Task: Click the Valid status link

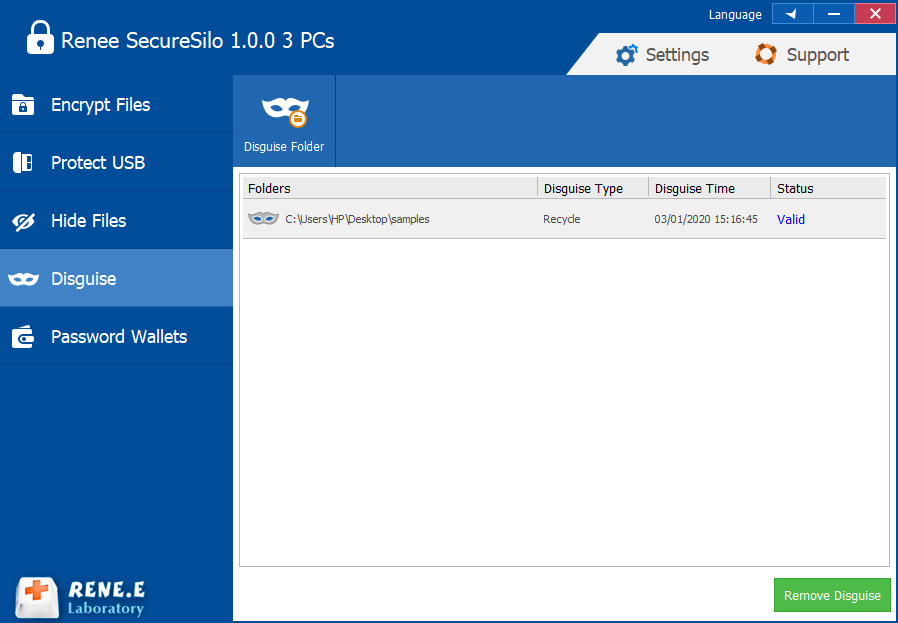Action: (791, 219)
